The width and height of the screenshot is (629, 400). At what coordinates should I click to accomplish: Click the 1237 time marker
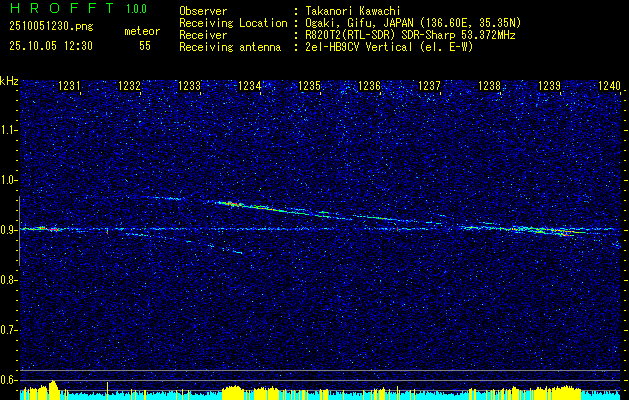(x=429, y=85)
